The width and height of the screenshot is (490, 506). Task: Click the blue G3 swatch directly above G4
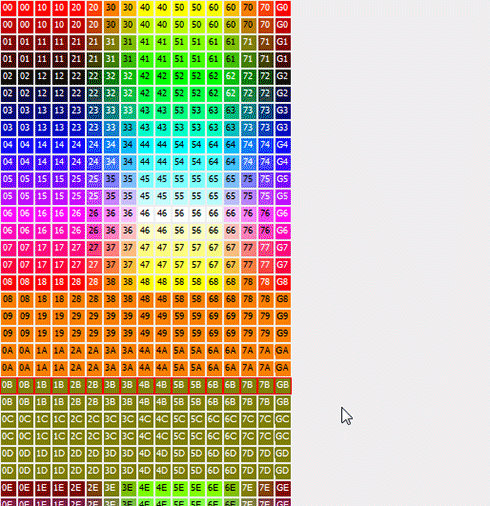click(x=282, y=128)
